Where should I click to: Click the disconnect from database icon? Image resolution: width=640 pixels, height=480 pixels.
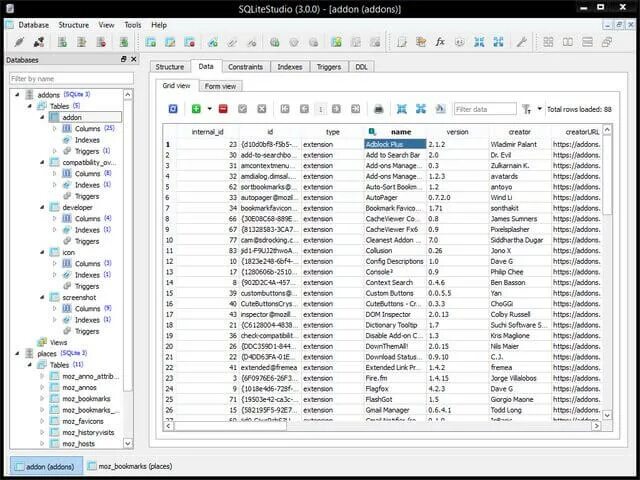pyautogui.click(x=39, y=42)
